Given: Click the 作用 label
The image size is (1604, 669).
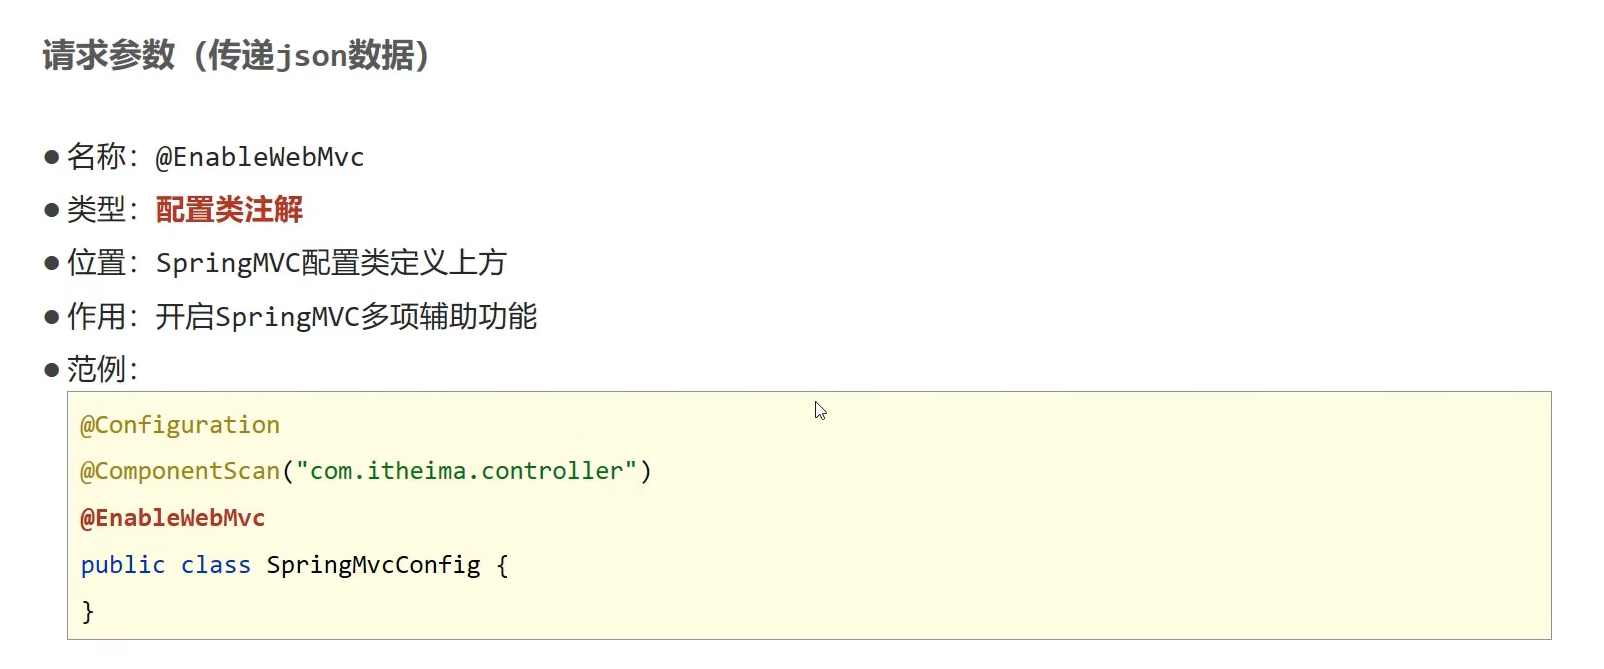Looking at the screenshot, I should pos(96,317).
